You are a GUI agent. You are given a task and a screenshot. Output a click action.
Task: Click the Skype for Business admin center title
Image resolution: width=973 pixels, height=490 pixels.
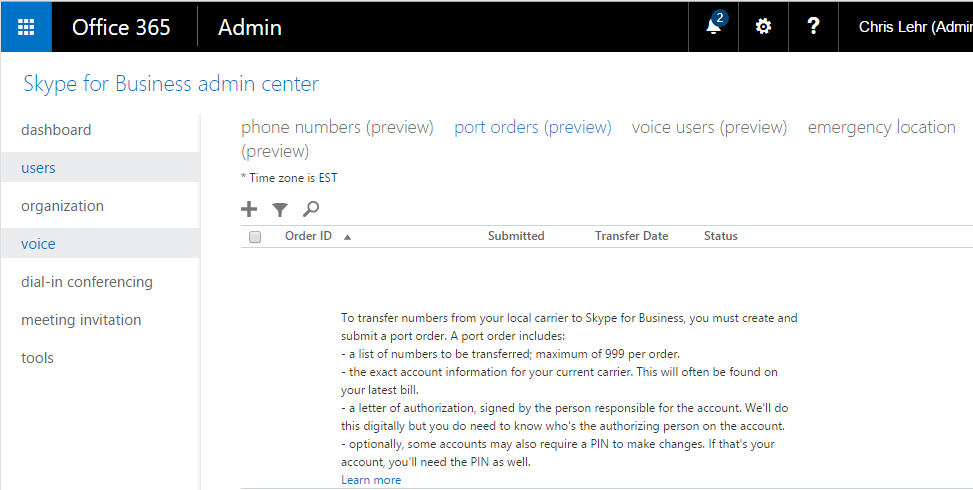click(171, 84)
